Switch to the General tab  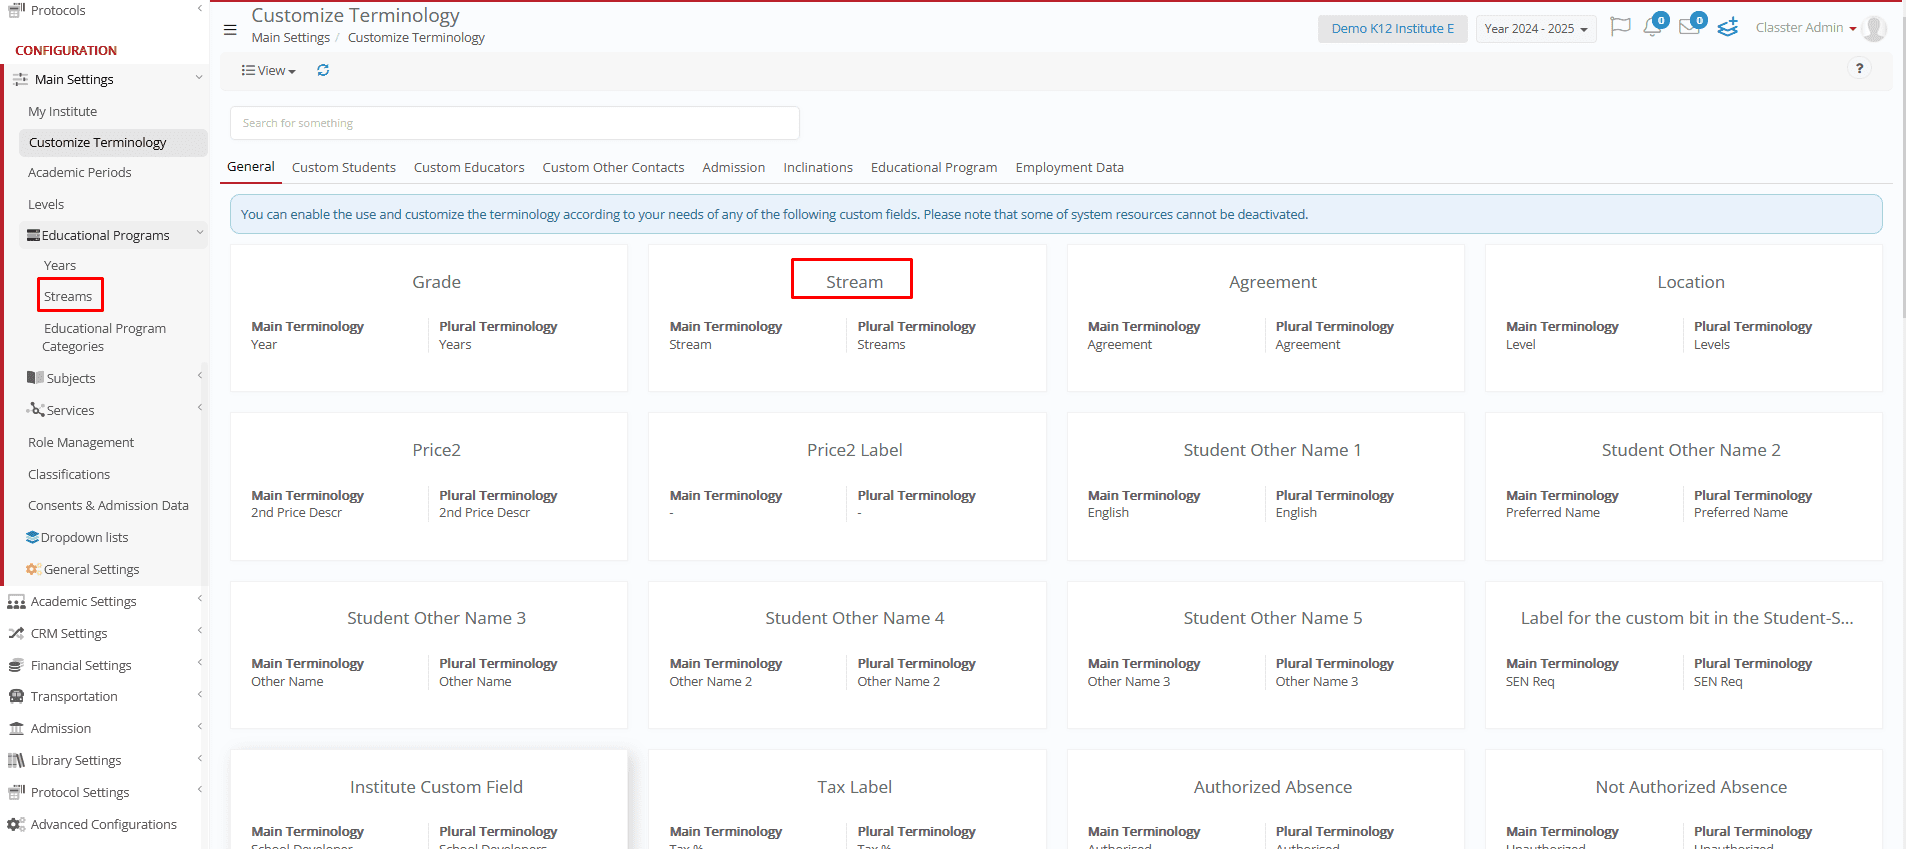pos(251,167)
